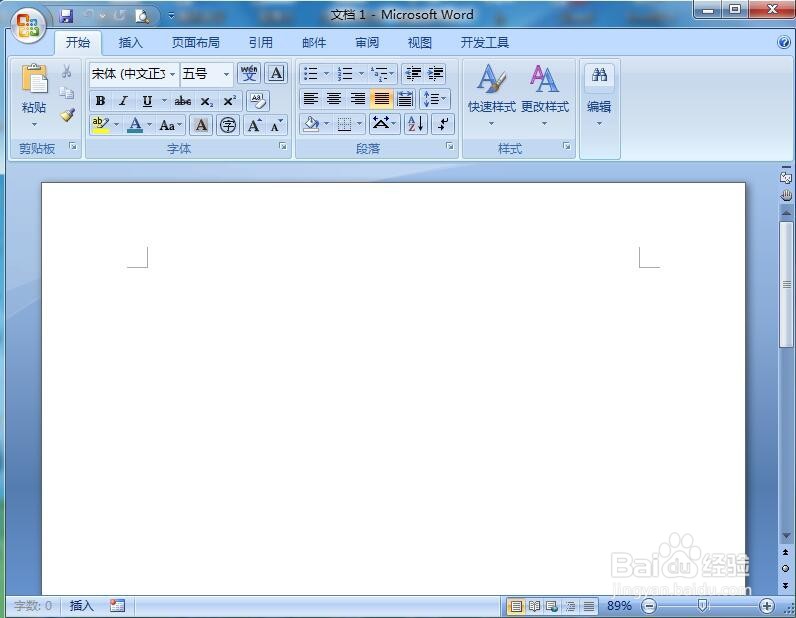Open the 字体 dialog launcher
796x618 pixels.
[283, 146]
